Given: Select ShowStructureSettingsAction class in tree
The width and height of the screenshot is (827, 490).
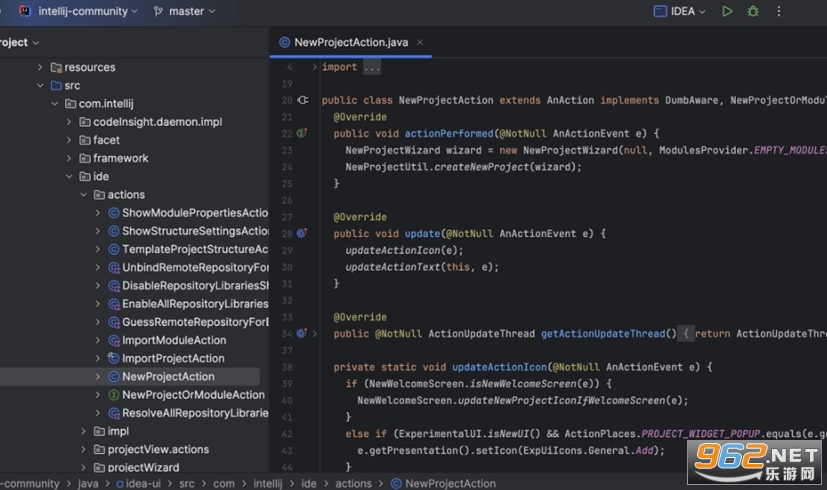Looking at the screenshot, I should tap(195, 231).
